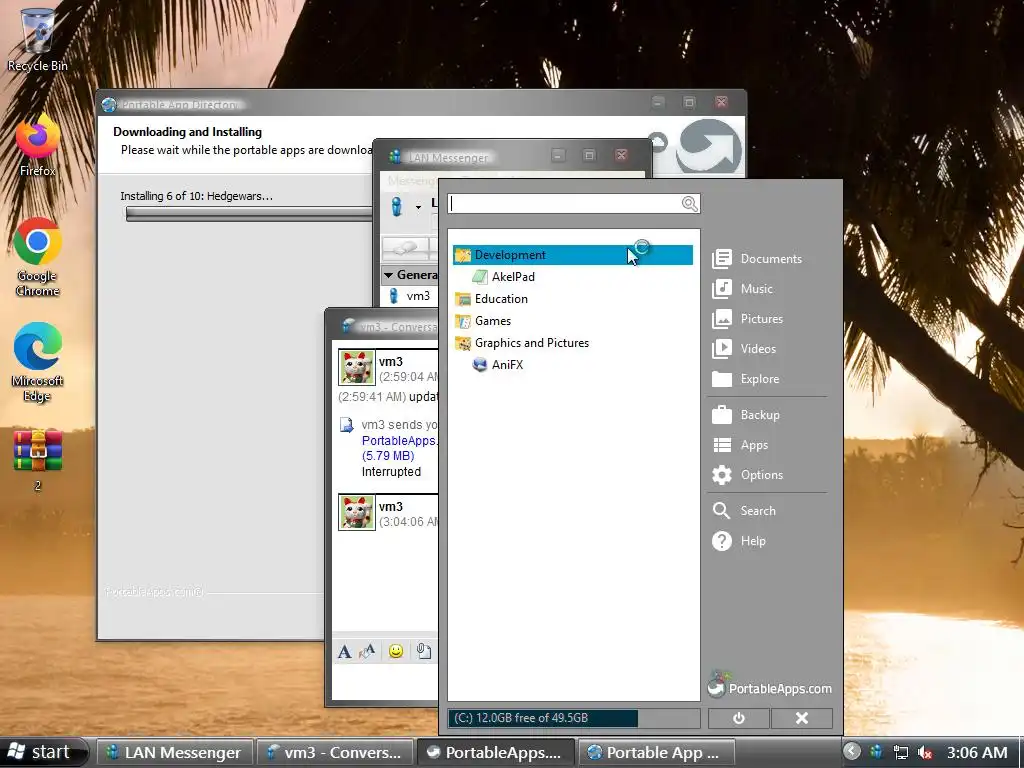This screenshot has width=1024, height=768.
Task: Open the Pictures folder shortcut
Action: point(747,319)
